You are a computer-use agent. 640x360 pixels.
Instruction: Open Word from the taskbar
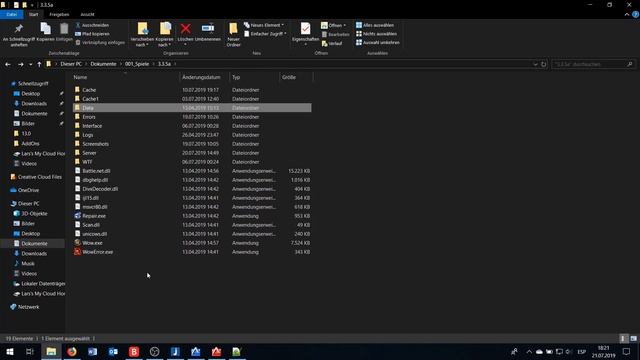[93, 351]
